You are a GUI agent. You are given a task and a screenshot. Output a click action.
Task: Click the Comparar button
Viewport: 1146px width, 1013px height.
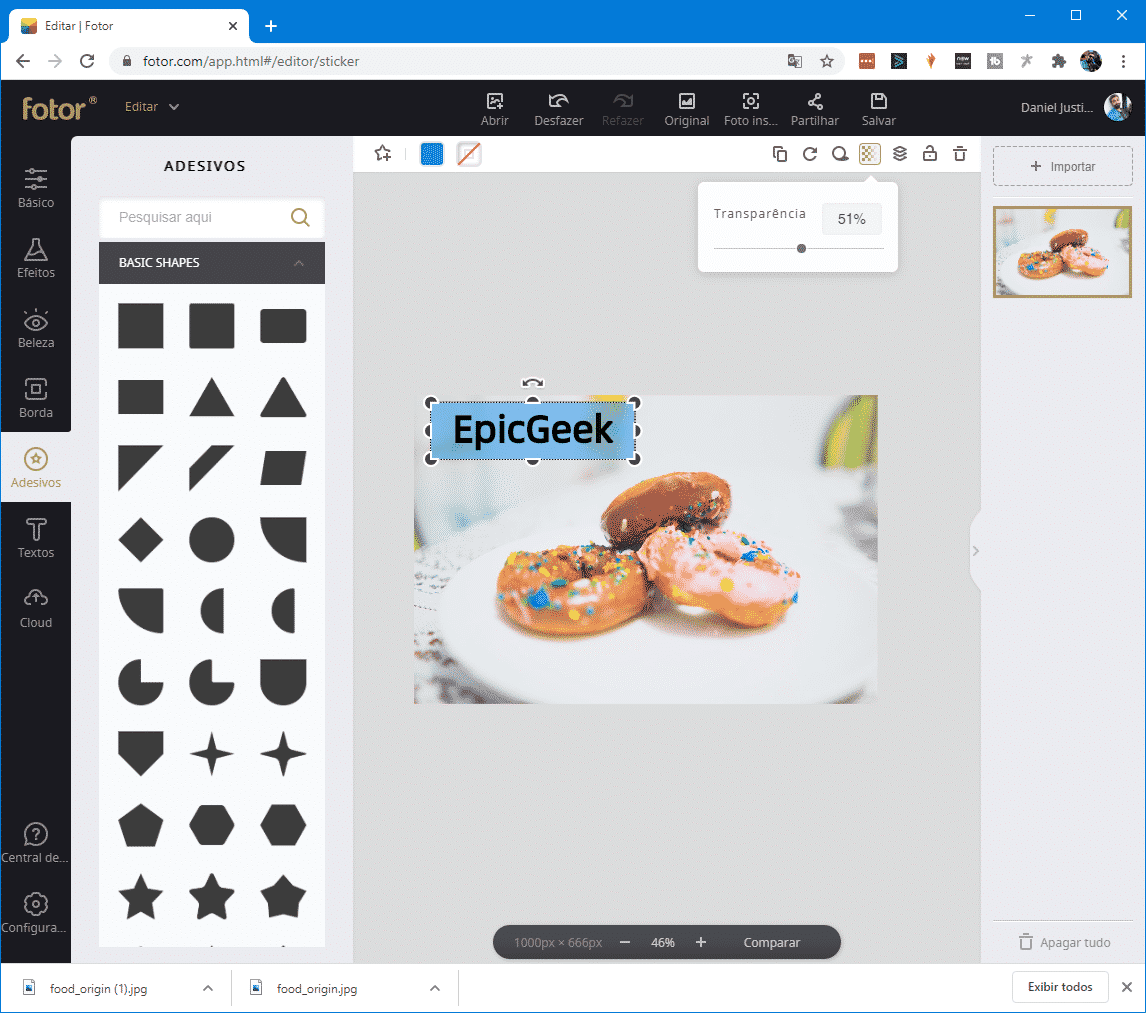[x=772, y=941]
